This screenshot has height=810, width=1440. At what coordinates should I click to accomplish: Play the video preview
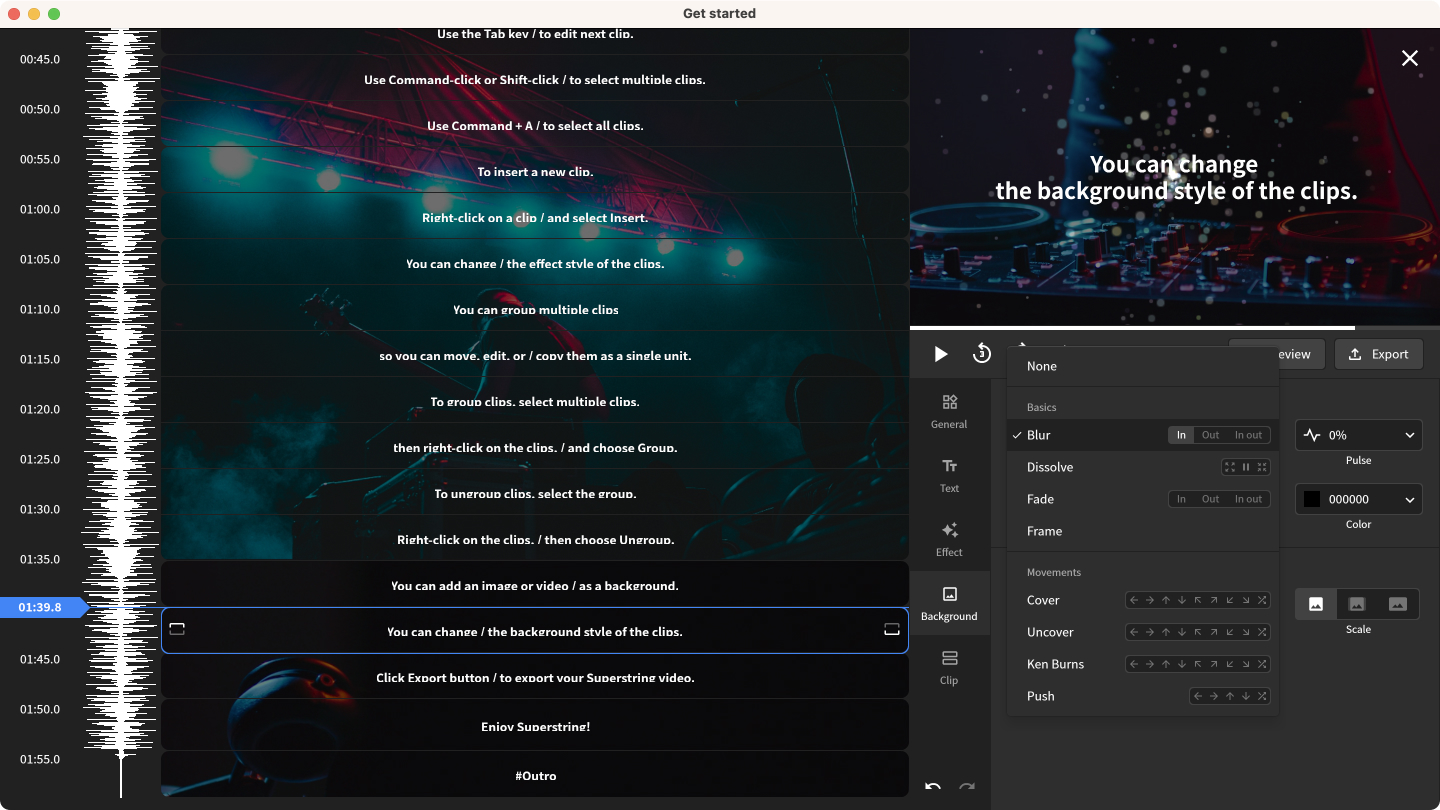[x=940, y=354]
